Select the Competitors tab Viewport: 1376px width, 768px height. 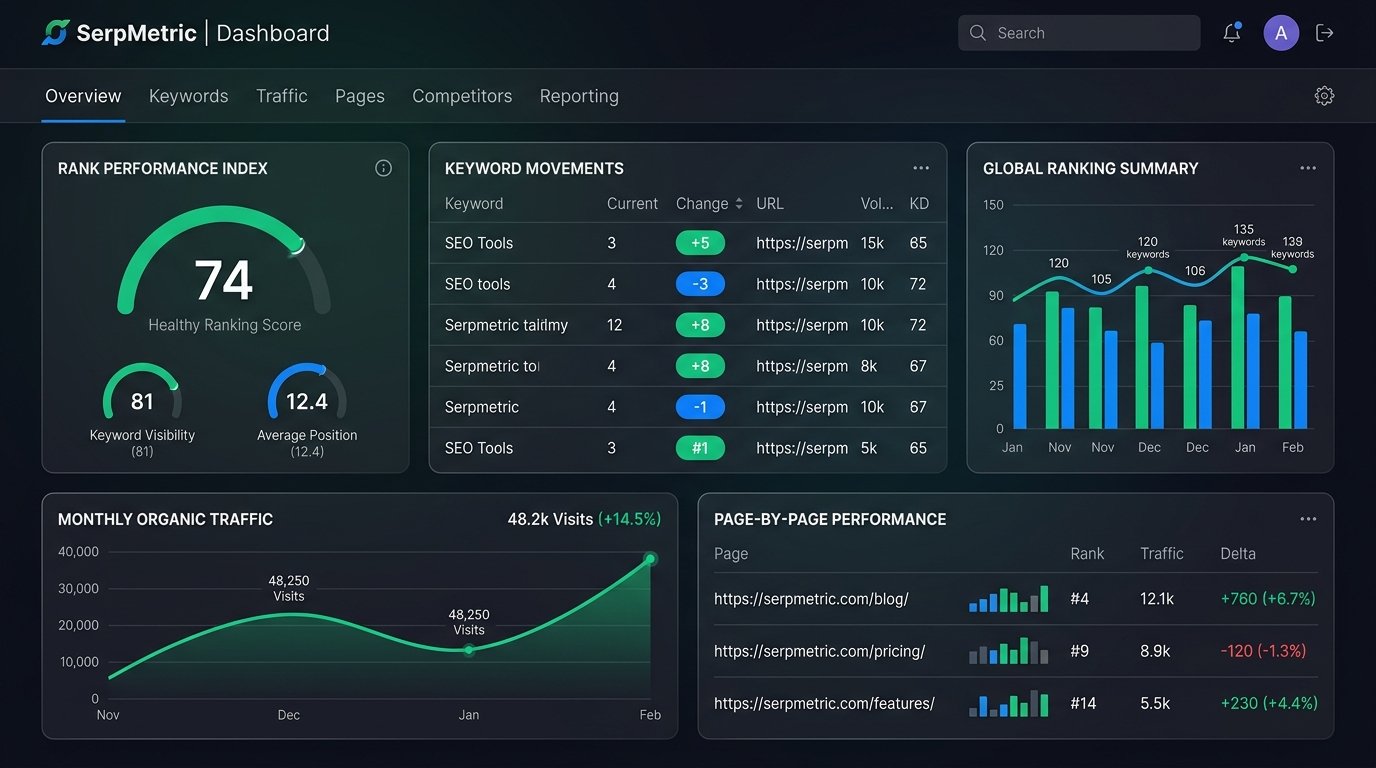tap(462, 96)
